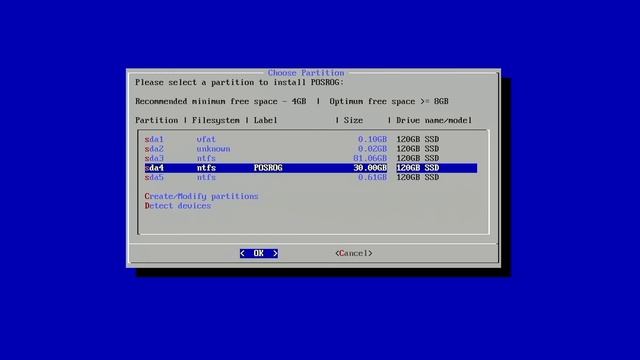640x360 pixels.
Task: Pick the highlighted sda4 POSROG partition
Action: 311,168
